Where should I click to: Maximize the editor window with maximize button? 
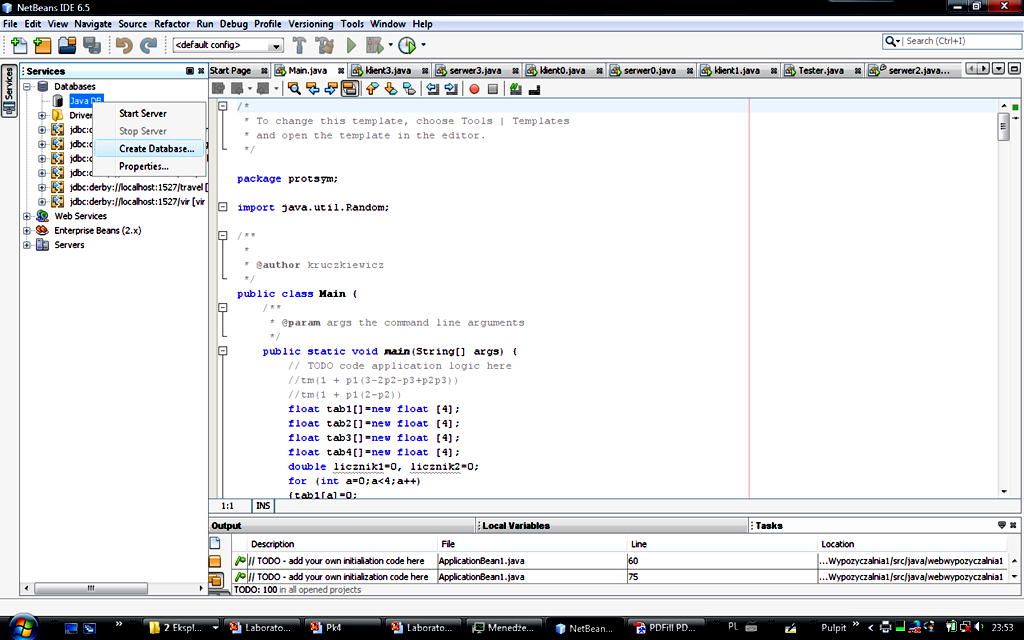[x=1014, y=69]
